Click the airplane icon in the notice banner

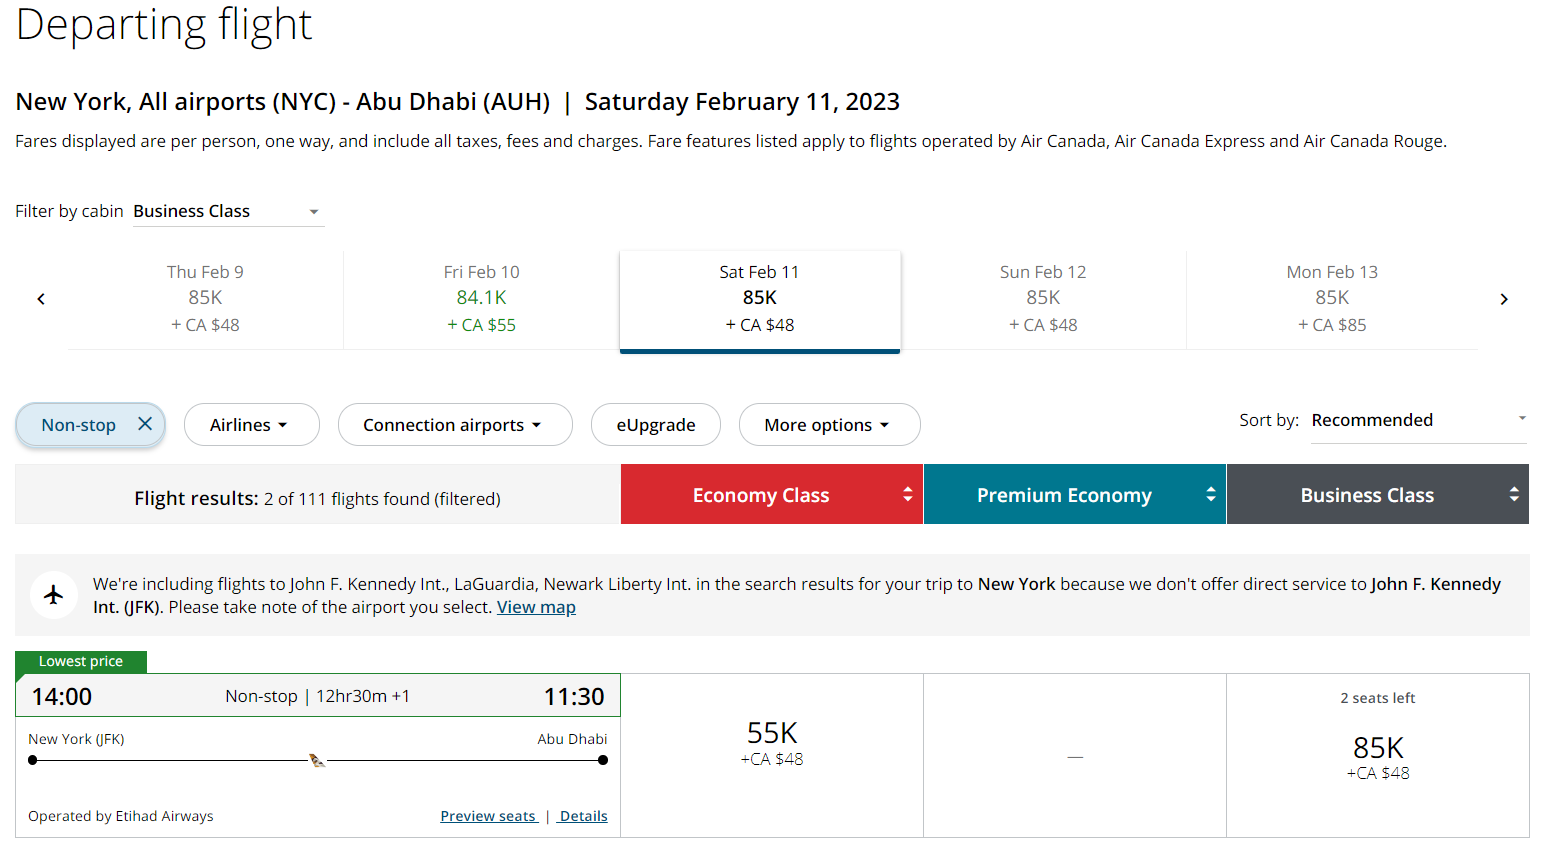53,595
